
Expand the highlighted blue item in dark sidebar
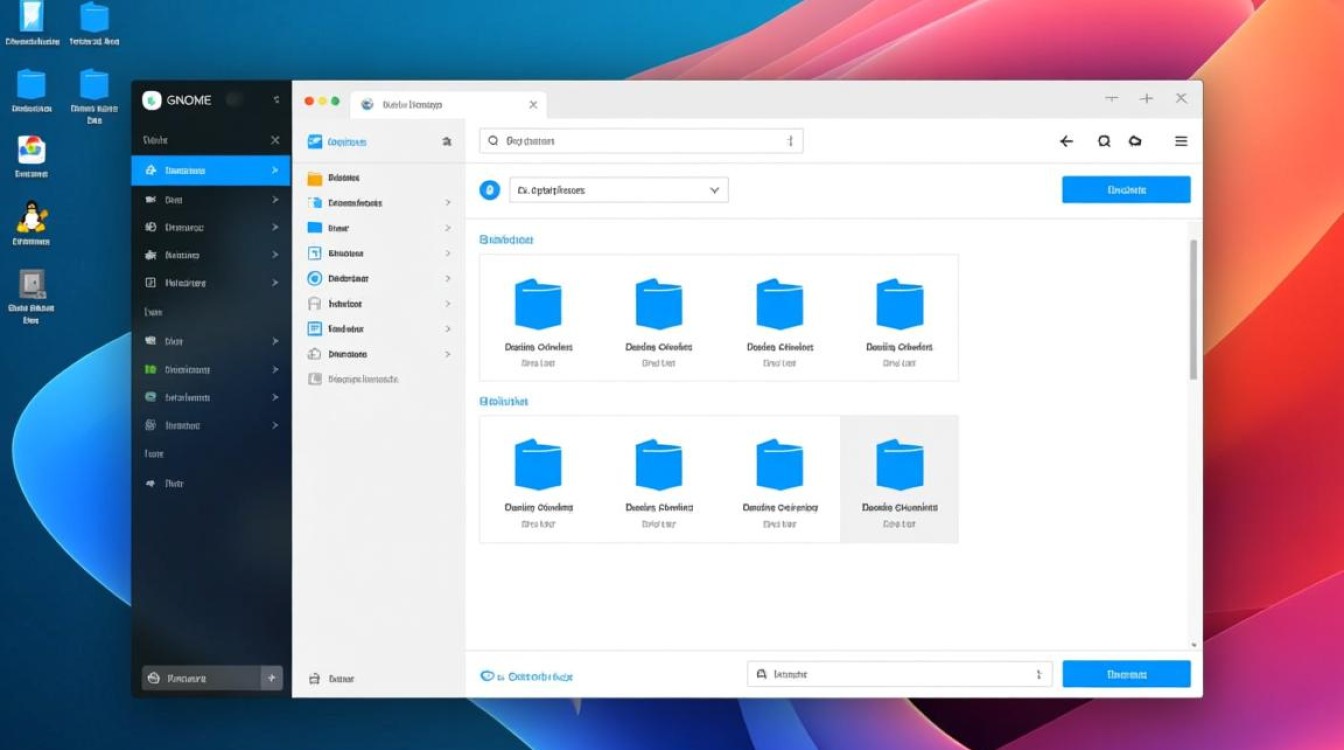point(274,171)
